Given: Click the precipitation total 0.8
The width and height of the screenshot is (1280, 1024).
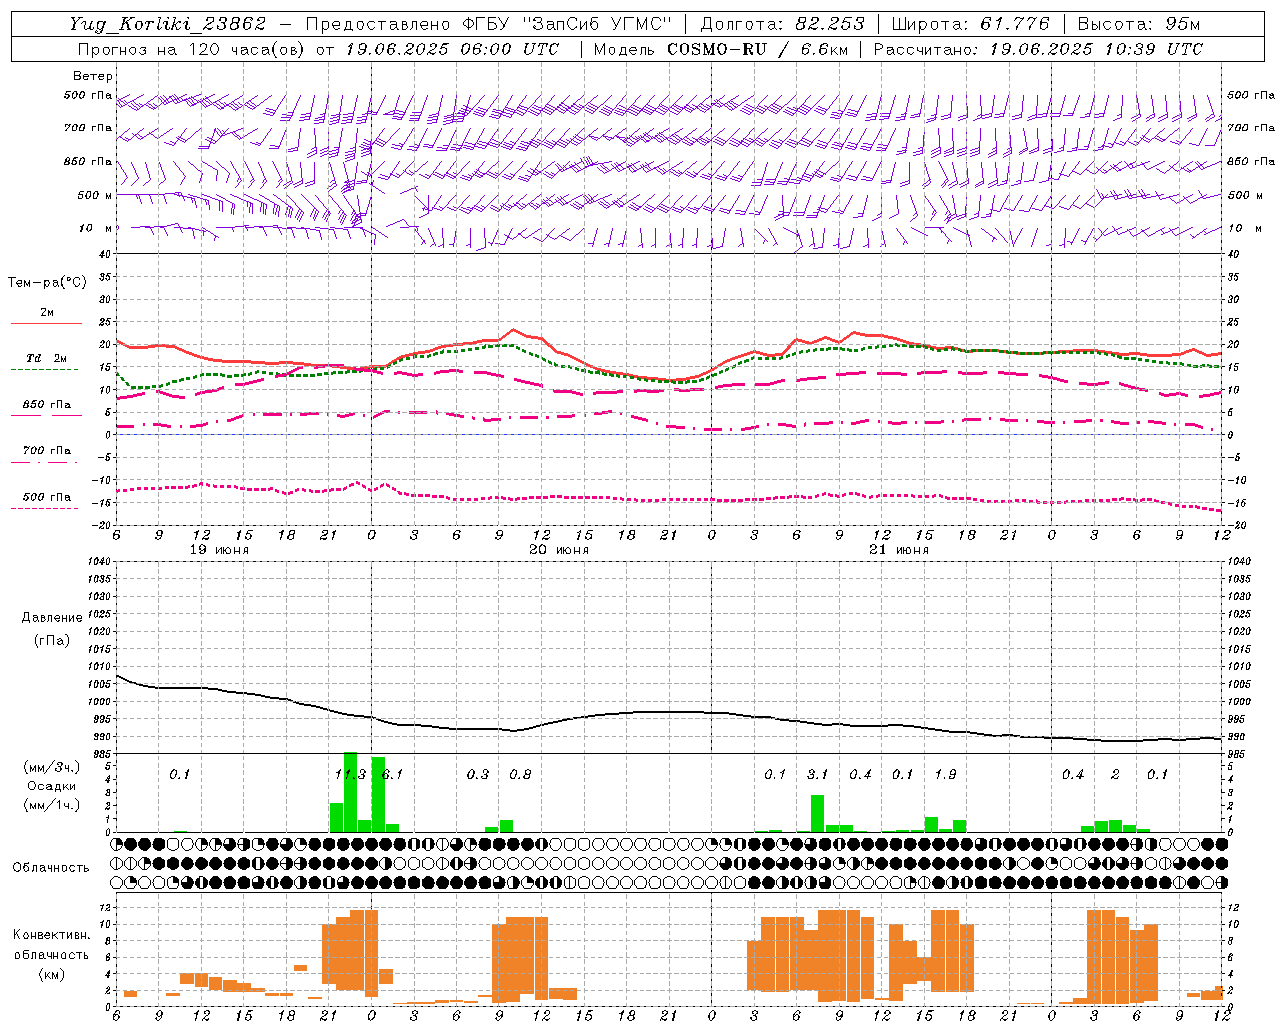Looking at the screenshot, I should pyautogui.click(x=520, y=774).
